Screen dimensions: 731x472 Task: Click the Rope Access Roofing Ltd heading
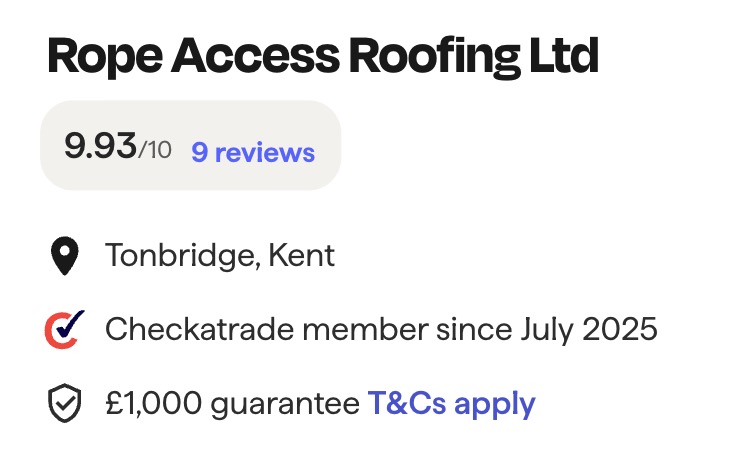pyautogui.click(x=322, y=57)
